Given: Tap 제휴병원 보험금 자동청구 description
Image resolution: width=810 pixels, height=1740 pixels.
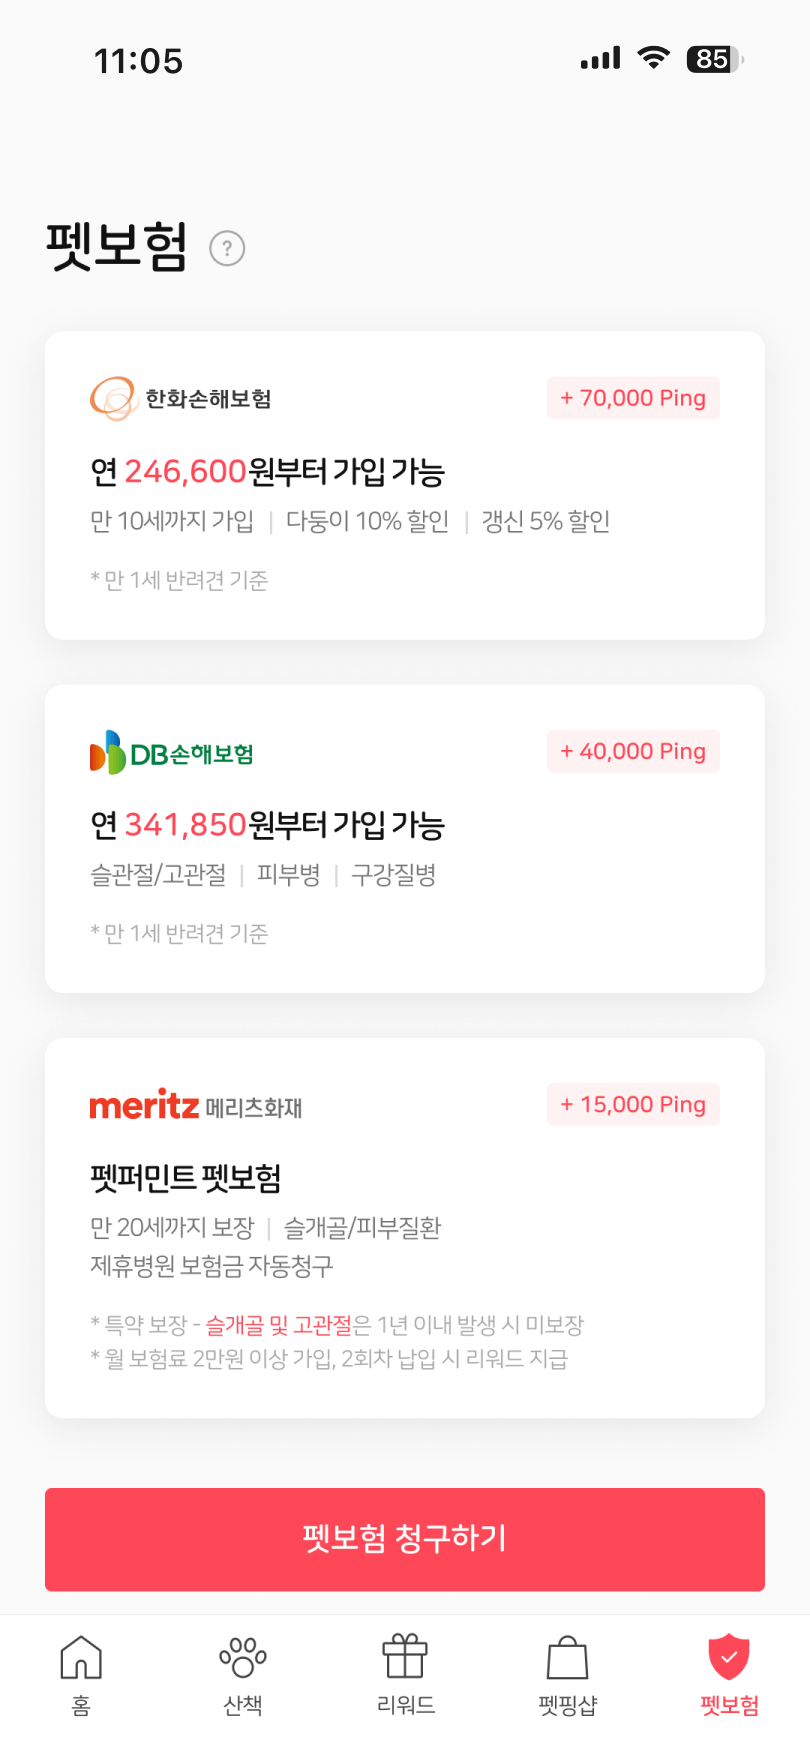Looking at the screenshot, I should point(212,1266).
